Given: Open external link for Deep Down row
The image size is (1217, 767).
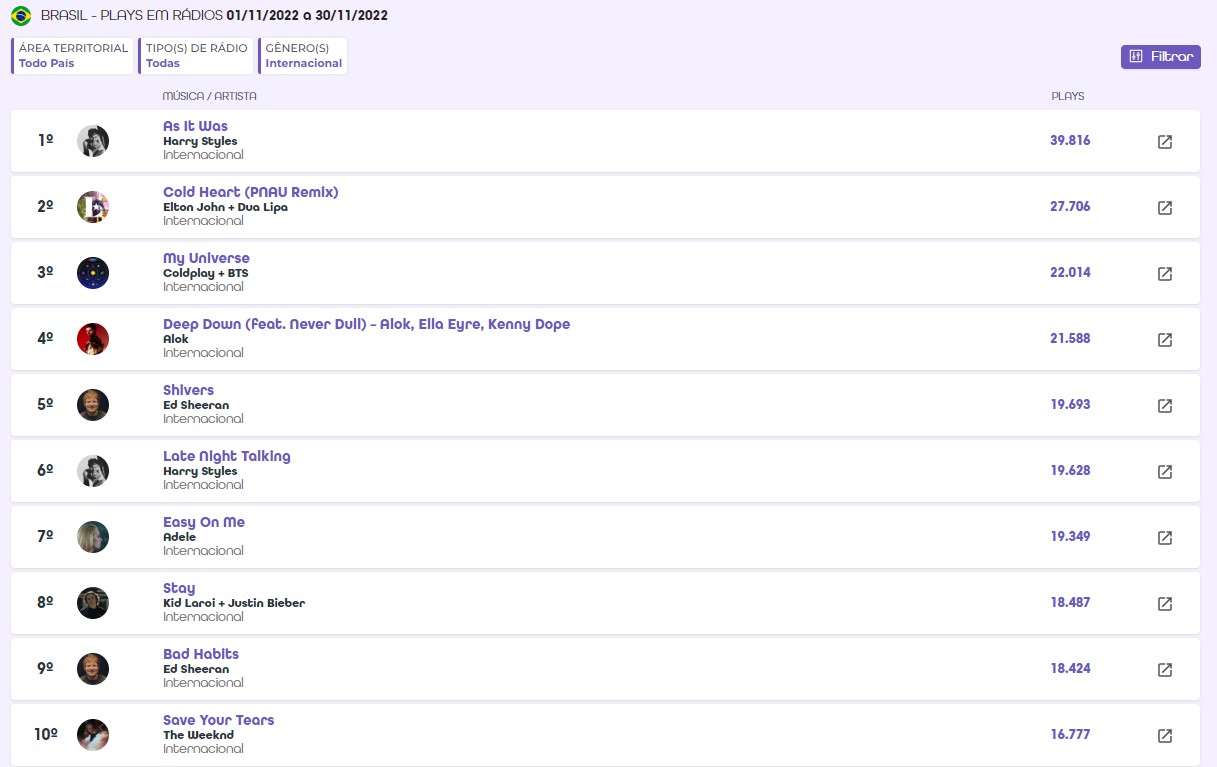Looking at the screenshot, I should coord(1164,340).
